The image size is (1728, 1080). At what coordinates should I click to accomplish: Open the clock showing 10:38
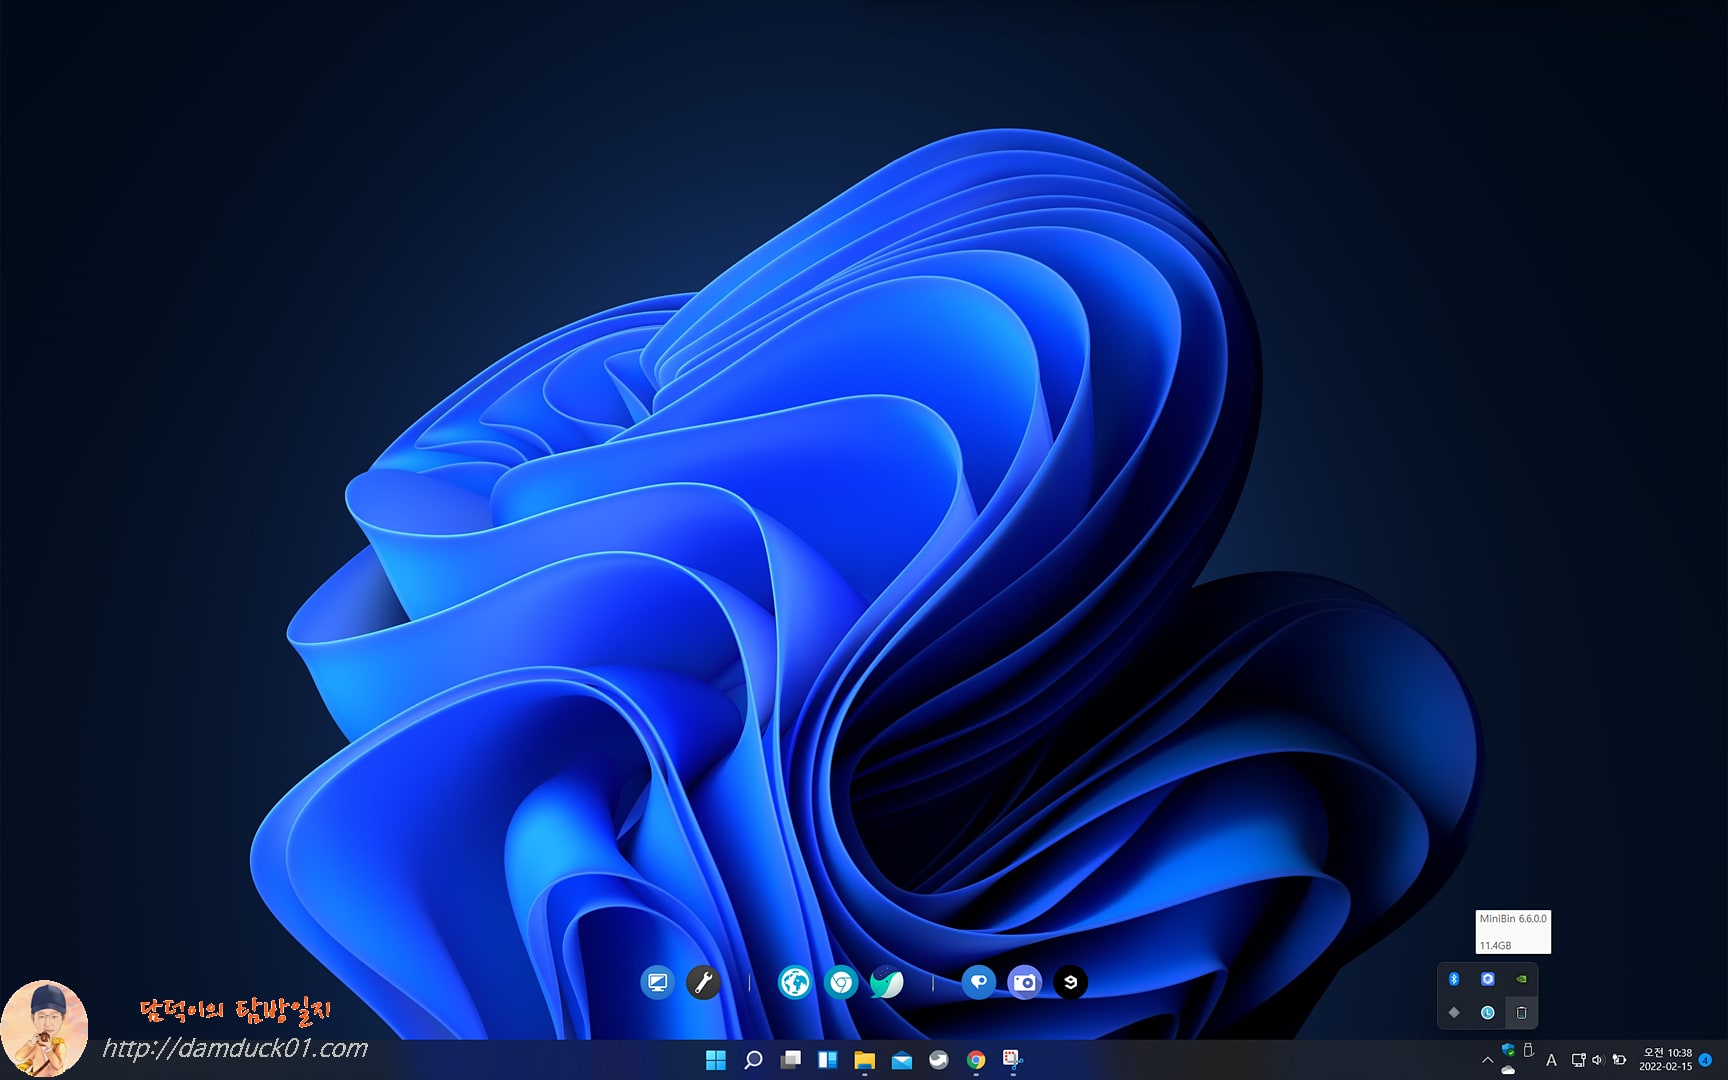pos(1666,1060)
